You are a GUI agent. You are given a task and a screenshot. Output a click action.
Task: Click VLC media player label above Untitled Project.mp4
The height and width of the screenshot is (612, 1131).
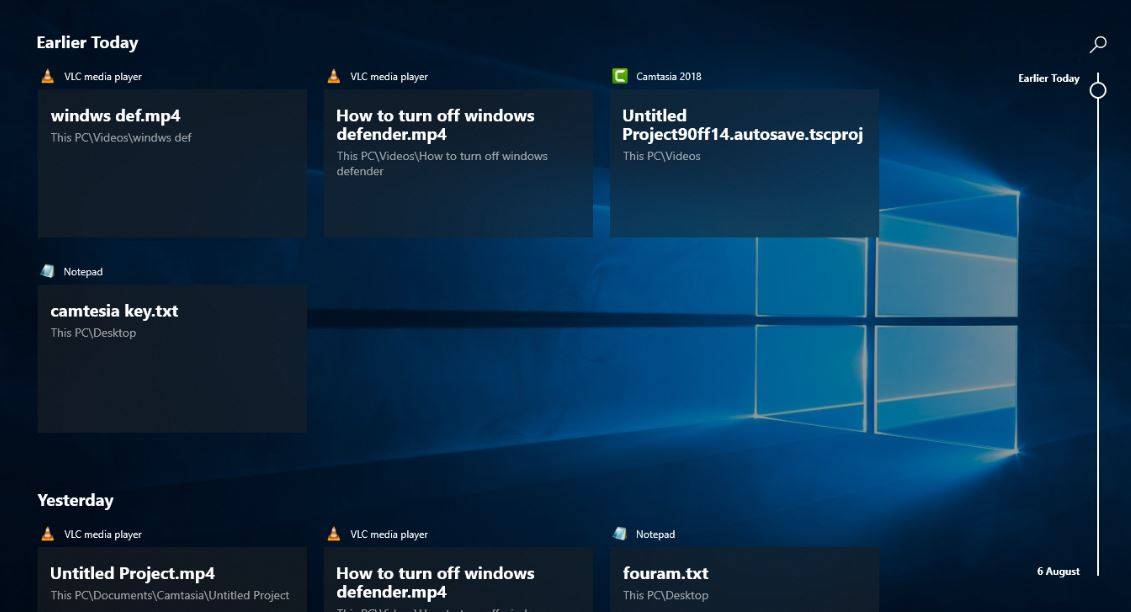click(102, 535)
